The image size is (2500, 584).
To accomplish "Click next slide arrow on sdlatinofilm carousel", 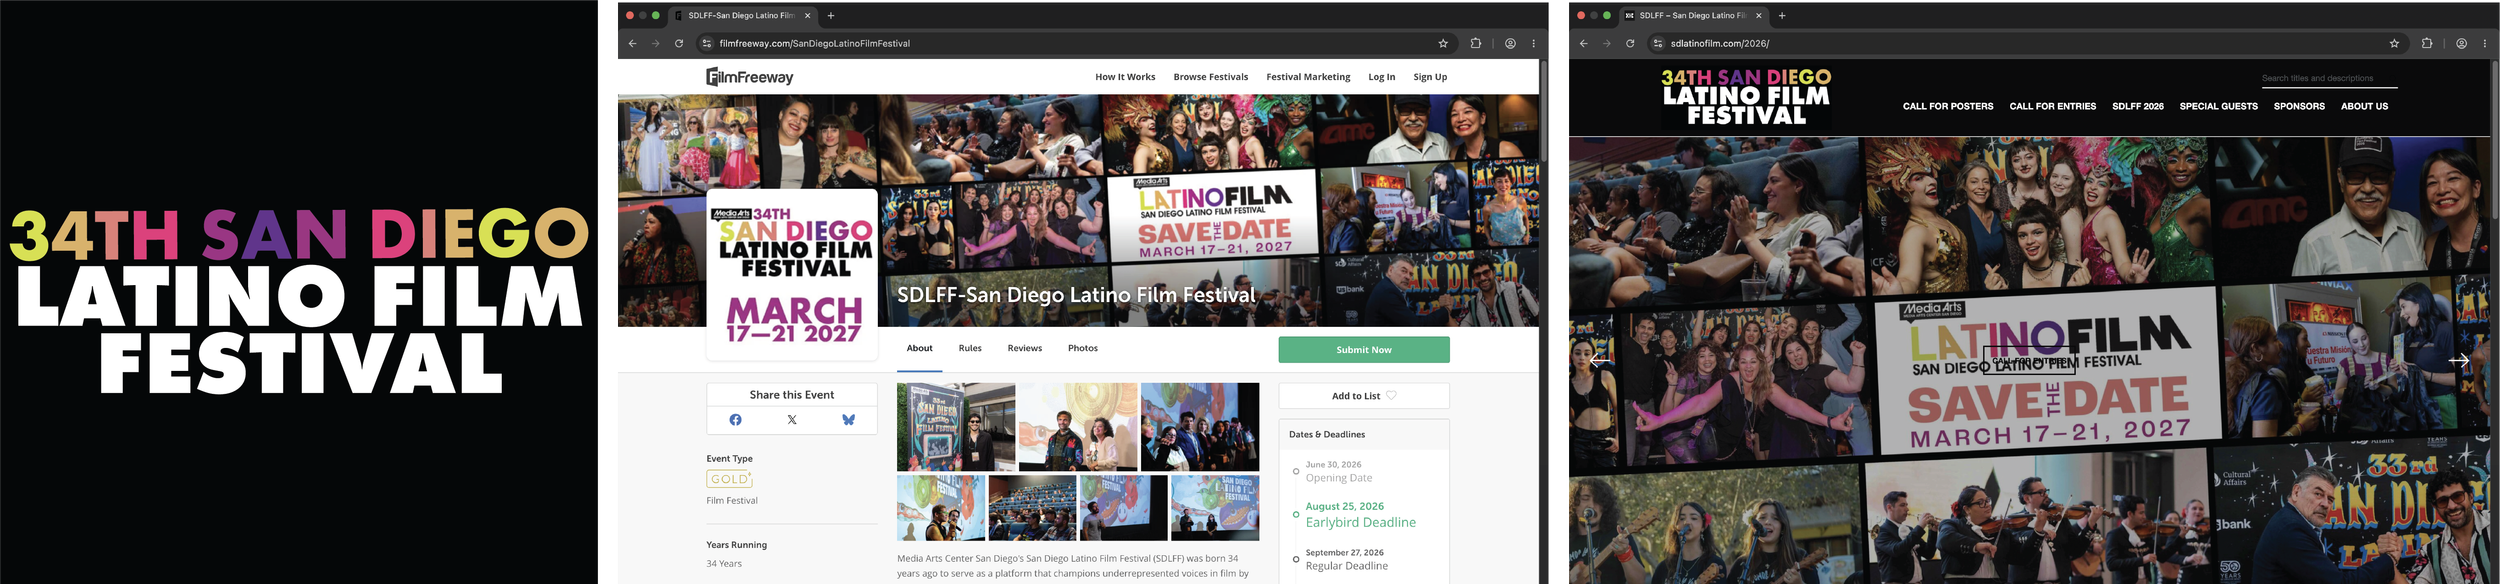I will pyautogui.click(x=2459, y=360).
